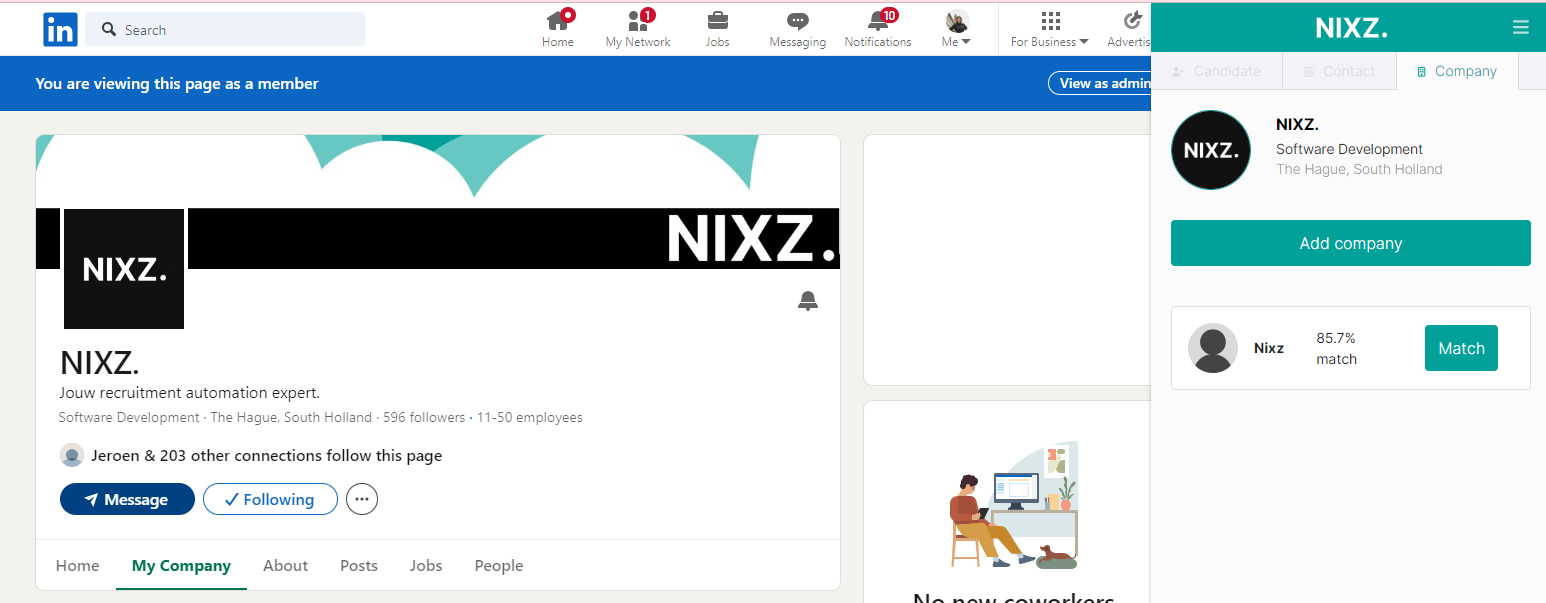Open the Me profile menu
Image resolution: width=1546 pixels, height=603 pixels.
point(957,29)
